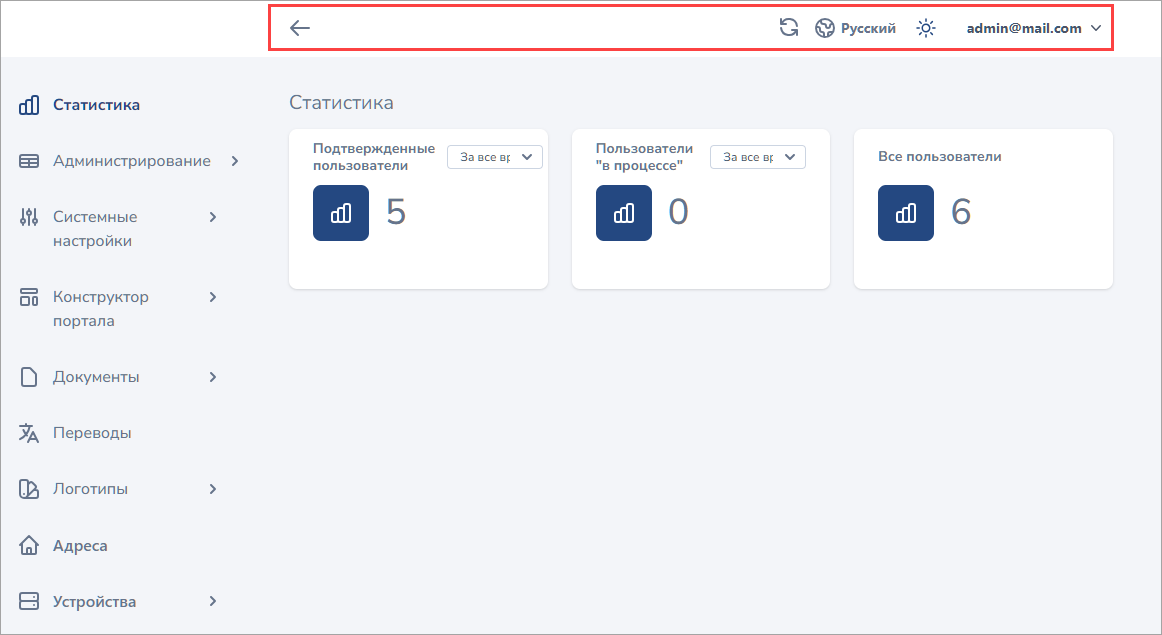Click the Документы file icon
1162x635 pixels.
click(29, 378)
